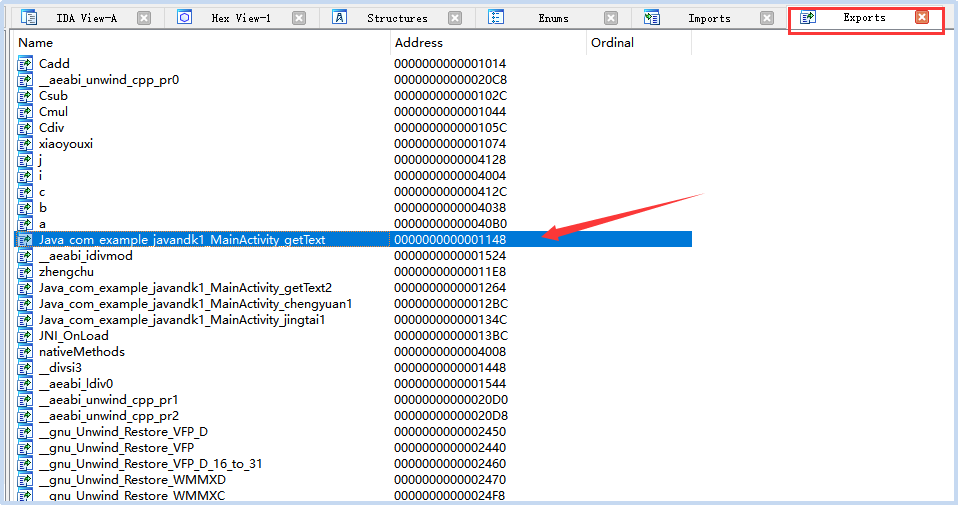Select the MainActivity_getText2 export name

coord(185,288)
